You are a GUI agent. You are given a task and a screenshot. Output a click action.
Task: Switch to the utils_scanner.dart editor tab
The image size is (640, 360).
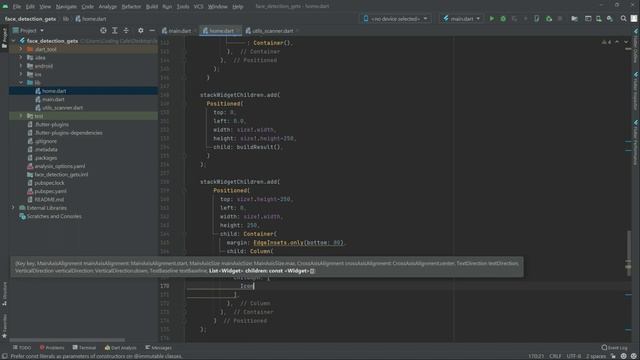tap(272, 31)
